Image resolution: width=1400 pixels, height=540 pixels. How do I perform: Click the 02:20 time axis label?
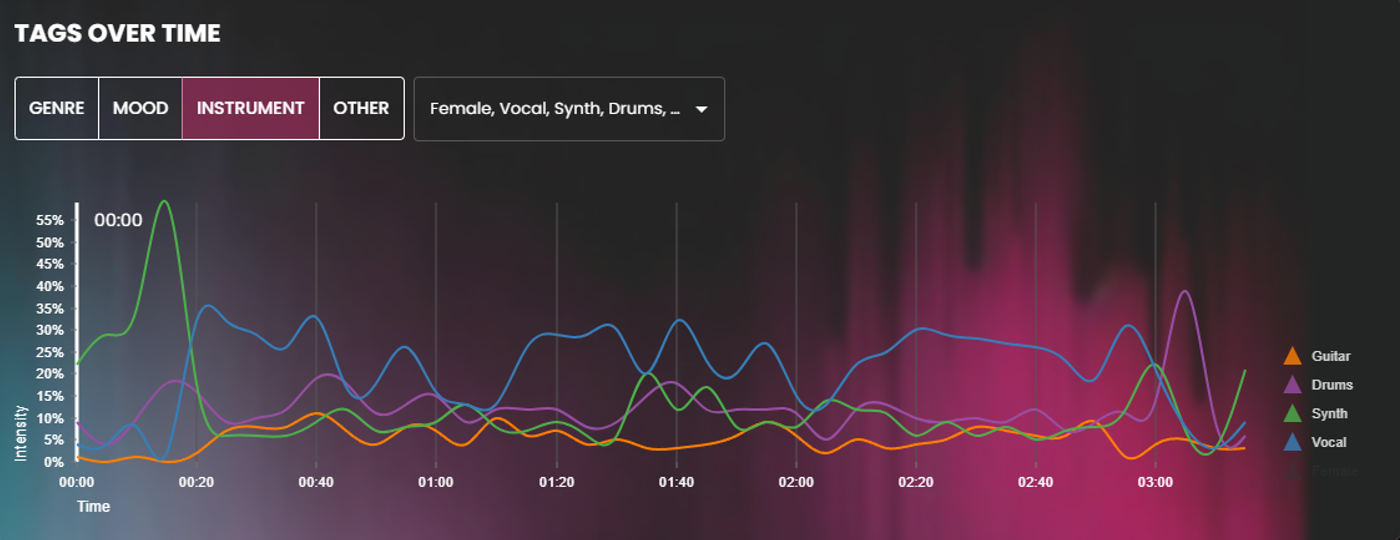point(916,482)
